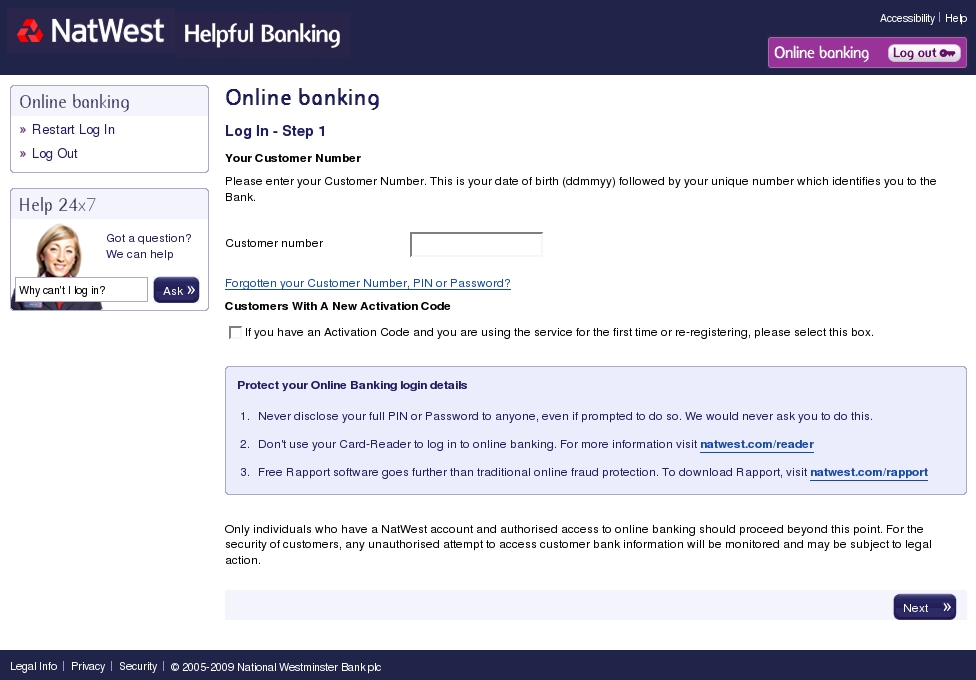Open the Security footer link
976x680 pixels.
(x=138, y=666)
